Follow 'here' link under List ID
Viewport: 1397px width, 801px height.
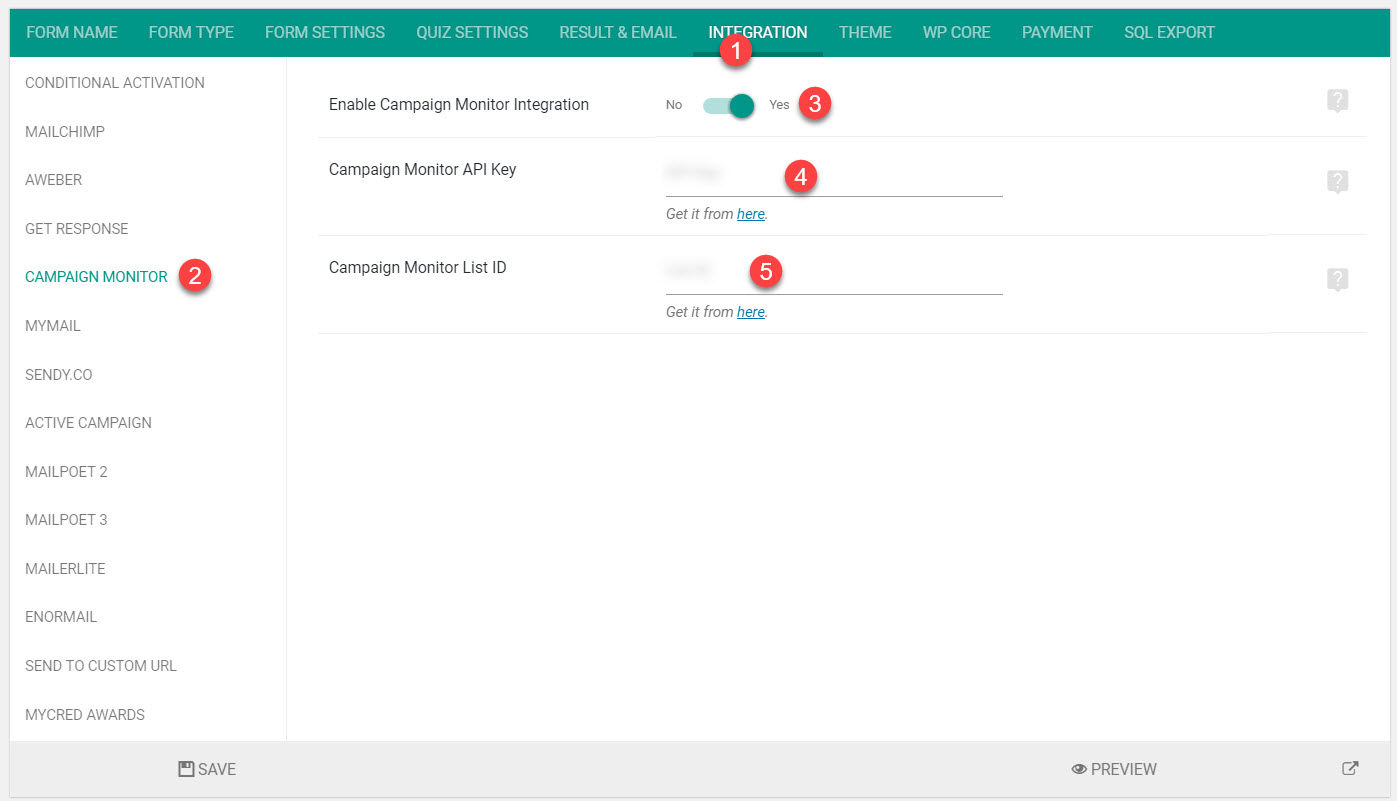(x=751, y=312)
